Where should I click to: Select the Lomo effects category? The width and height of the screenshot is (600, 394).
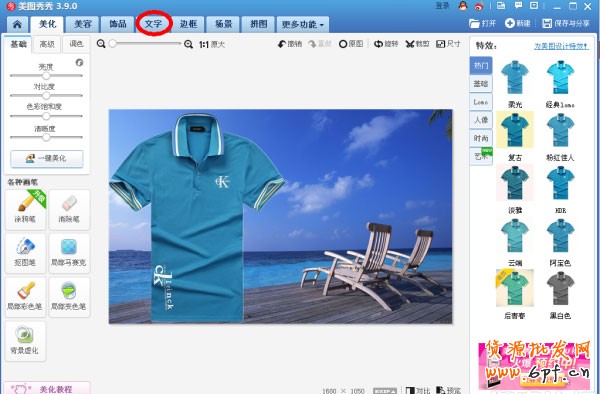pyautogui.click(x=481, y=102)
